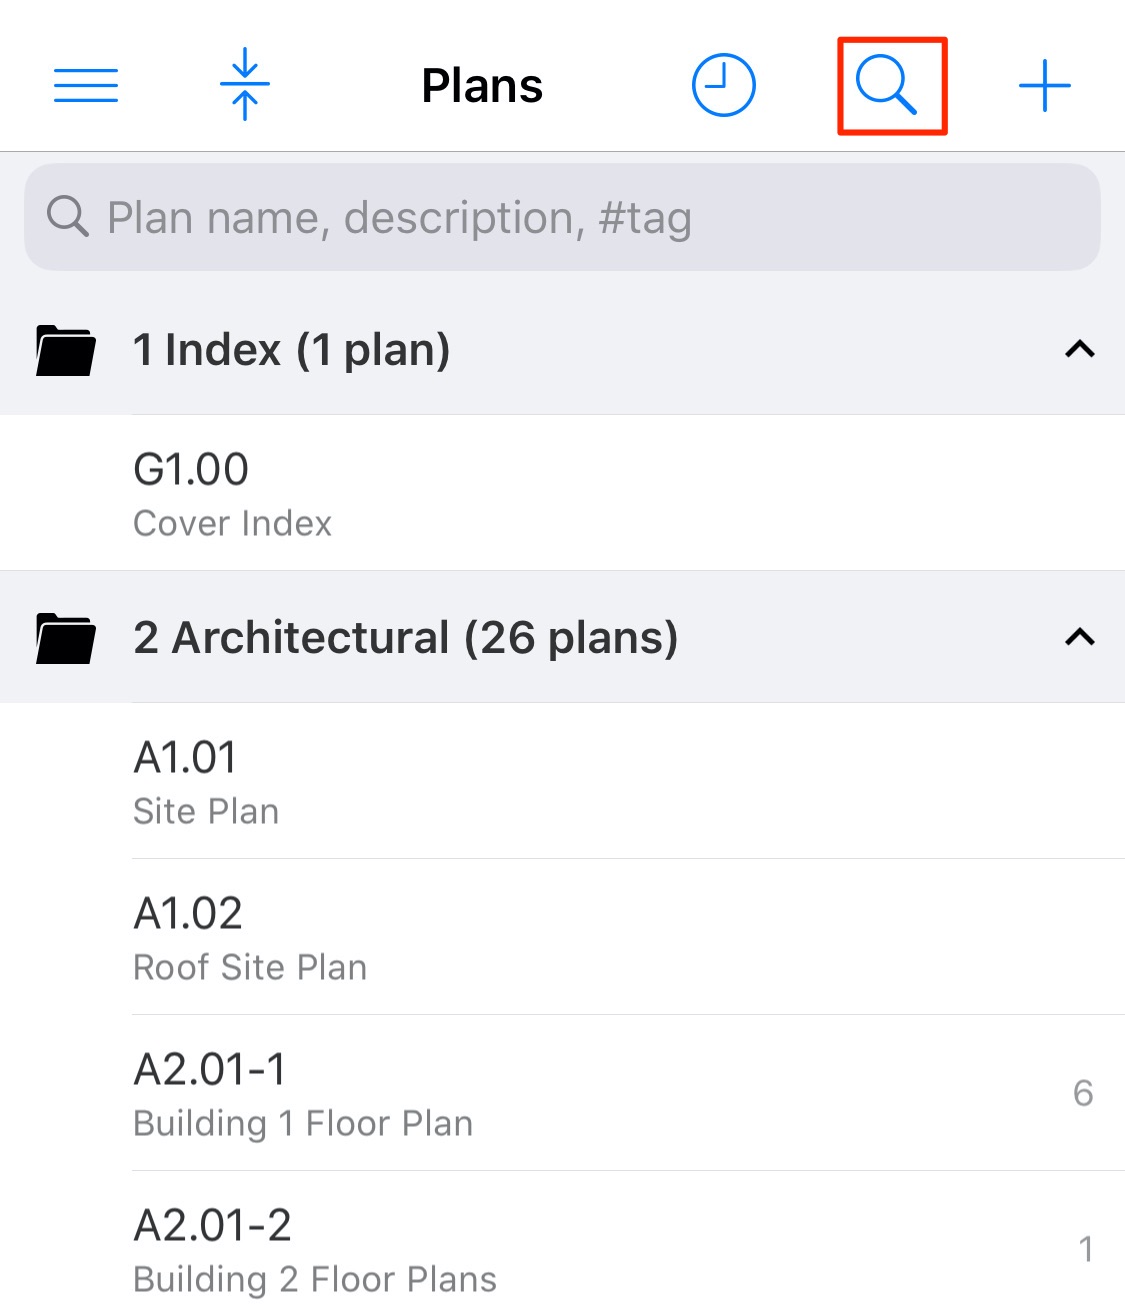Tap the count badge 6 on A2.01-1
This screenshot has width=1125, height=1314.
pyautogui.click(x=1083, y=1093)
